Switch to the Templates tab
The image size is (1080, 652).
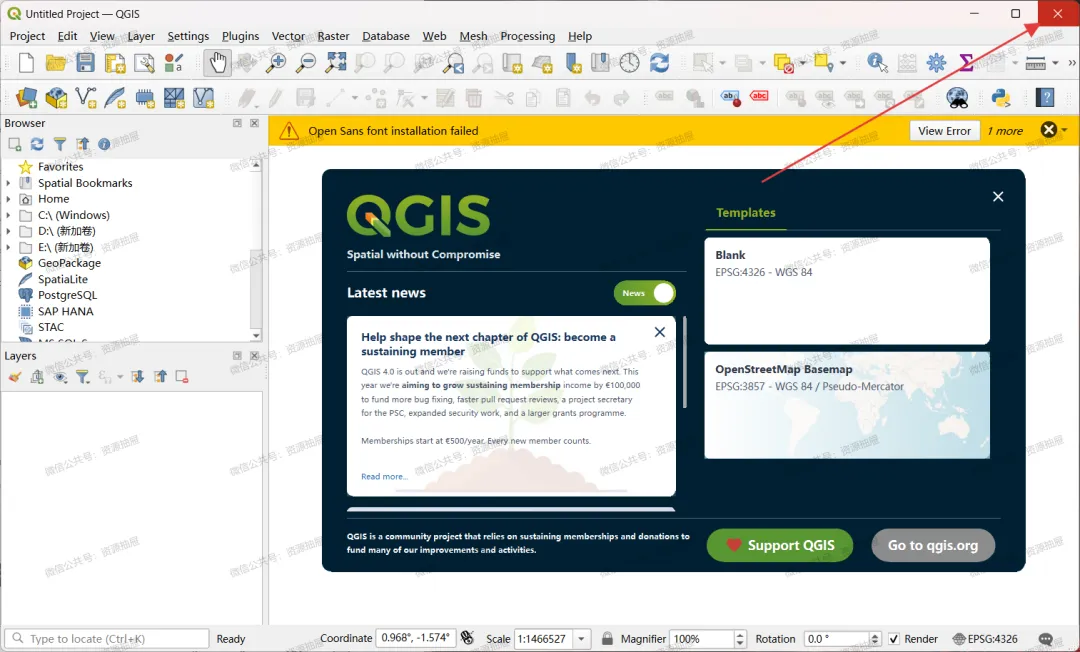coord(746,213)
